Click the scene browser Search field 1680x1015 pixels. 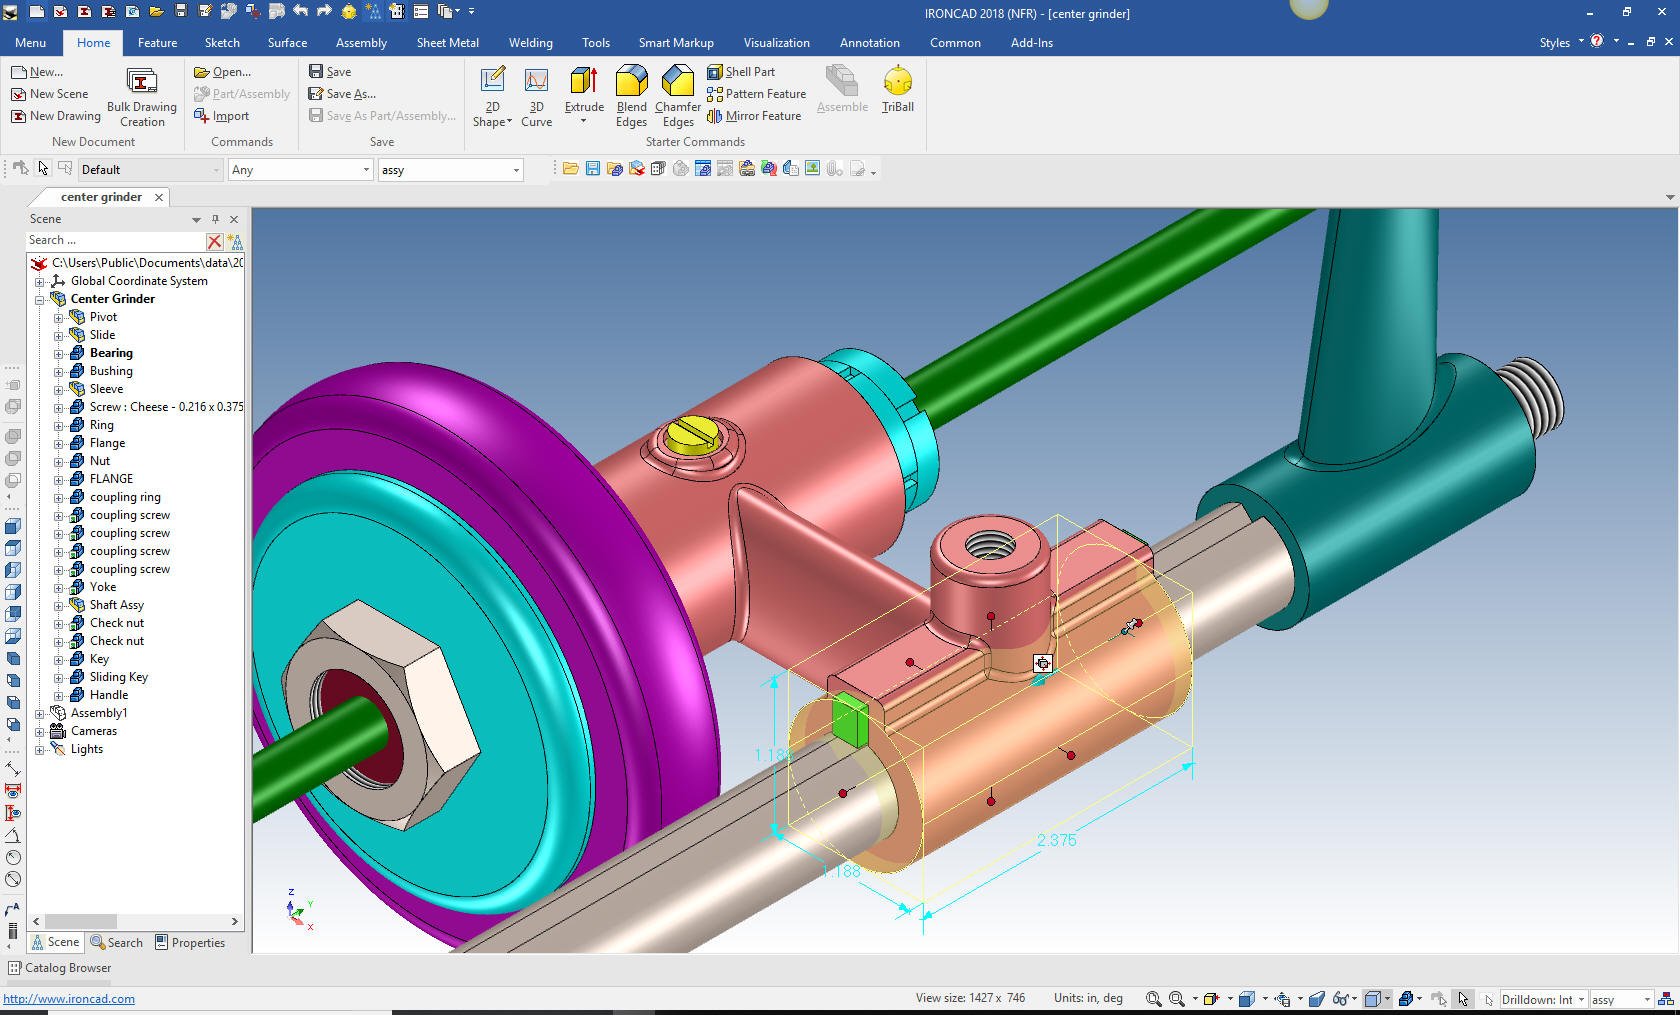click(x=114, y=241)
